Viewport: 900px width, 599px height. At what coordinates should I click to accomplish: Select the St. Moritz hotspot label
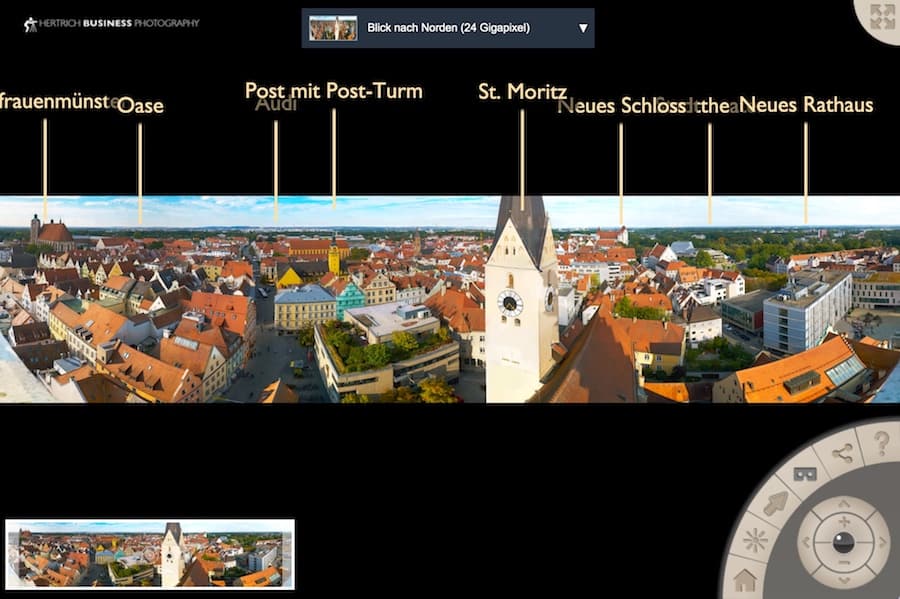click(x=522, y=92)
